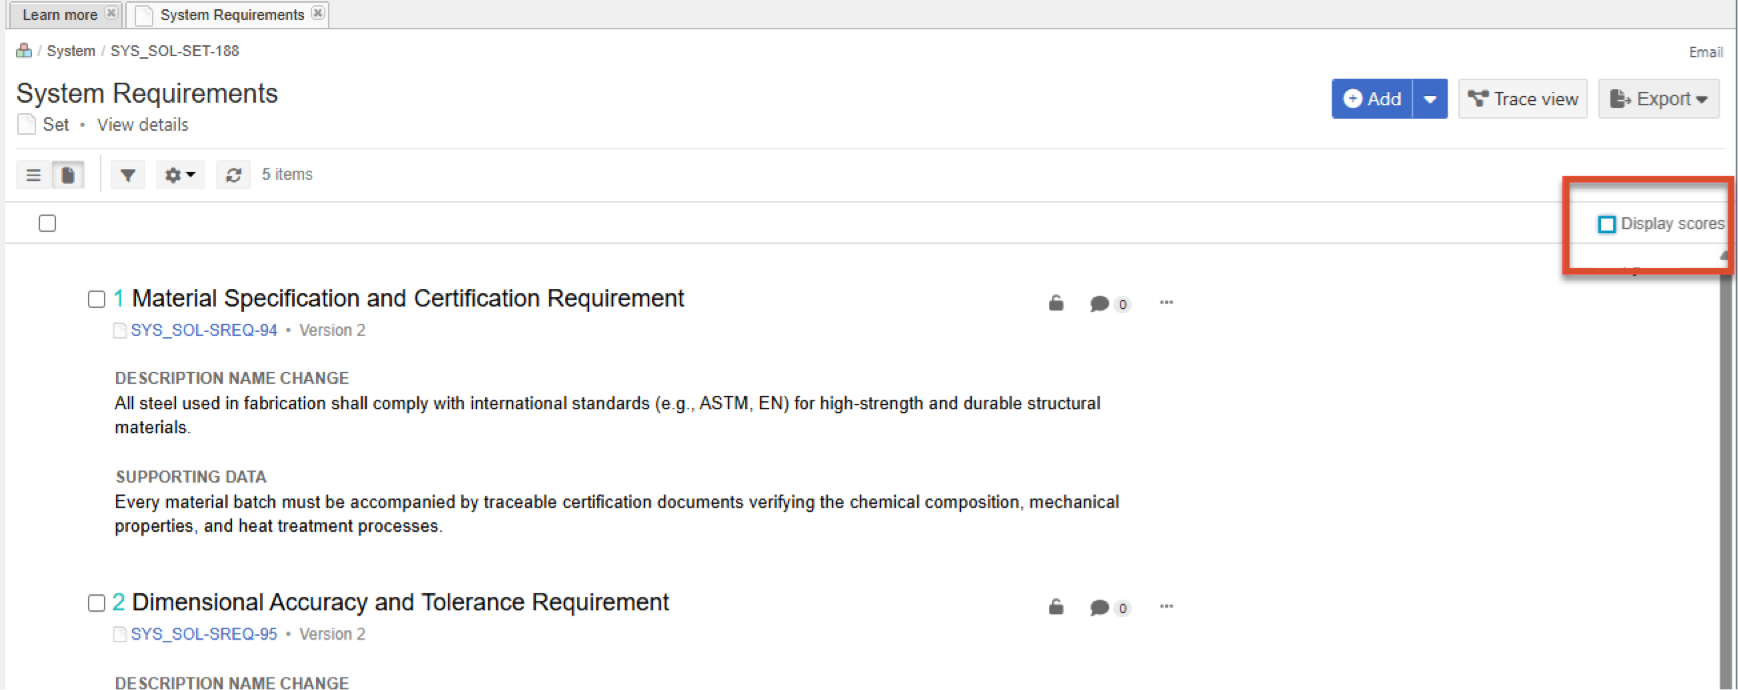Open comments on Material Specification requirement
The height and width of the screenshot is (690, 1738).
1109,304
